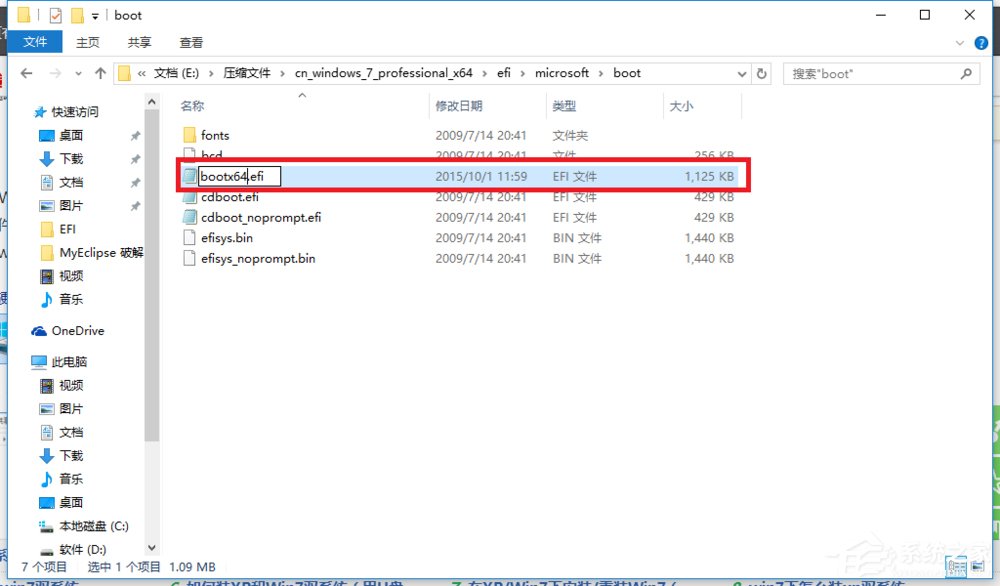Jump to microsoft in the breadcrumb path
This screenshot has height=586, width=1000.
(562, 73)
